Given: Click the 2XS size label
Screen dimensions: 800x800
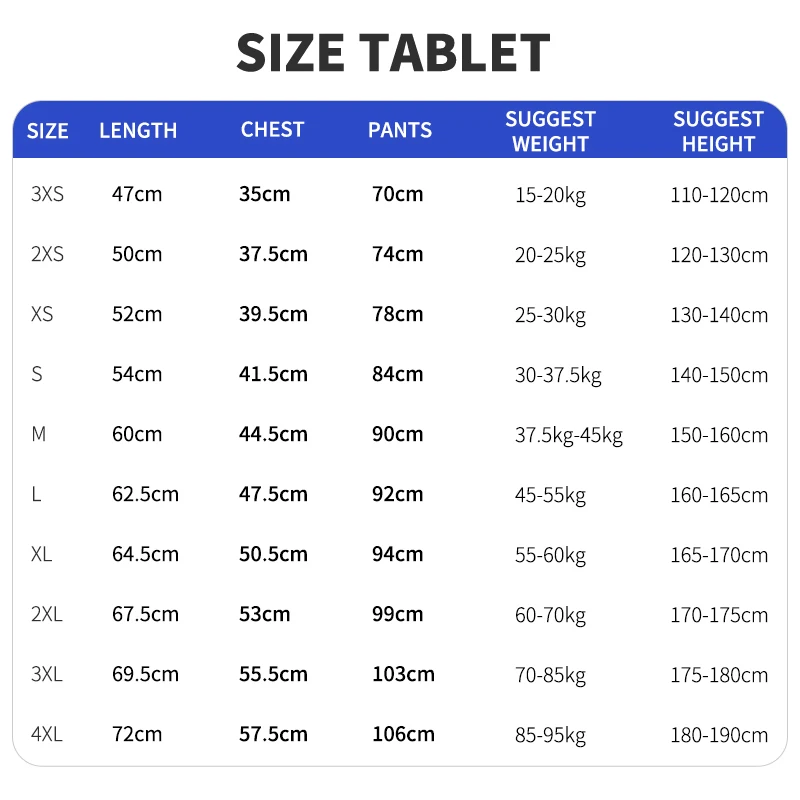Looking at the screenshot, I should (x=47, y=254).
